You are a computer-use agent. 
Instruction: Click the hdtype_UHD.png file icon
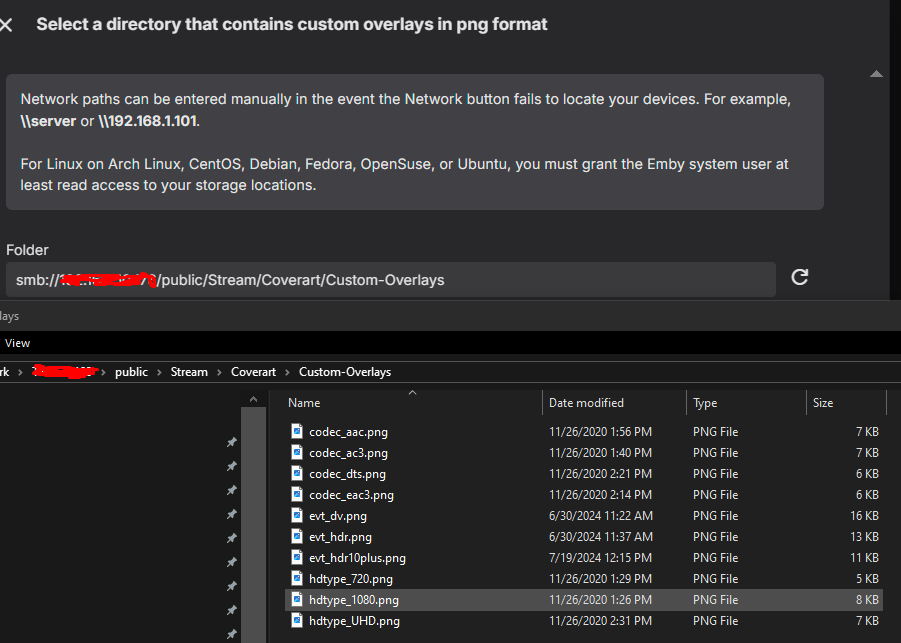pos(297,621)
